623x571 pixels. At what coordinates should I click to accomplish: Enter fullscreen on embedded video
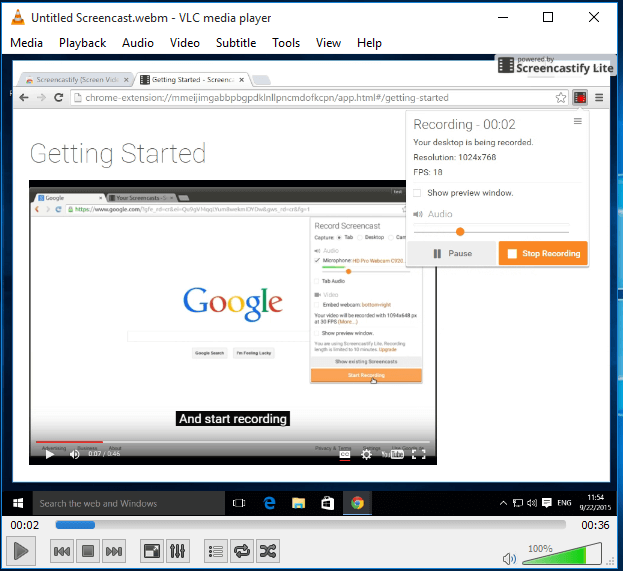[x=418, y=454]
